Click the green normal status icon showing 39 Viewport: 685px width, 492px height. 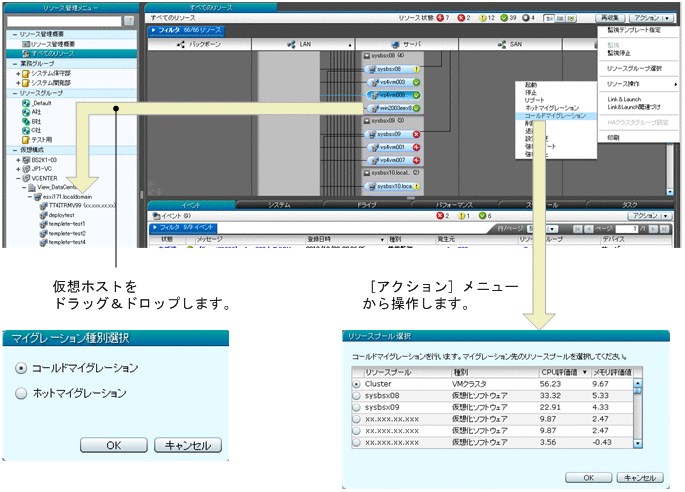pyautogui.click(x=504, y=18)
